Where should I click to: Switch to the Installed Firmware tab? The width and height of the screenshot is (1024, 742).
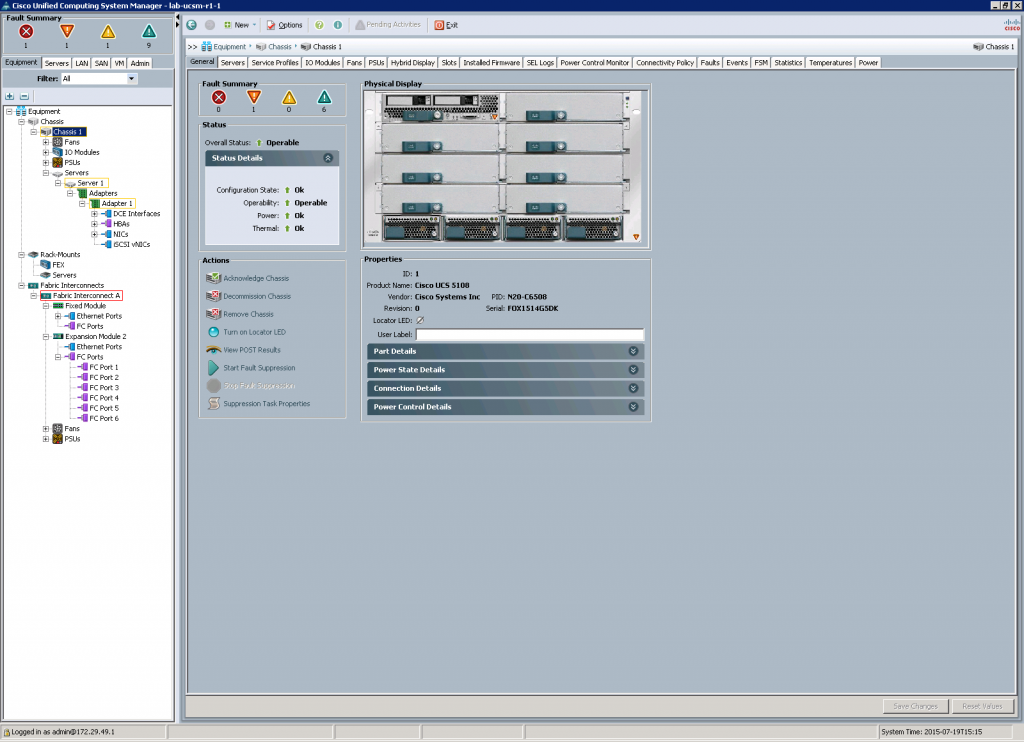(x=491, y=63)
